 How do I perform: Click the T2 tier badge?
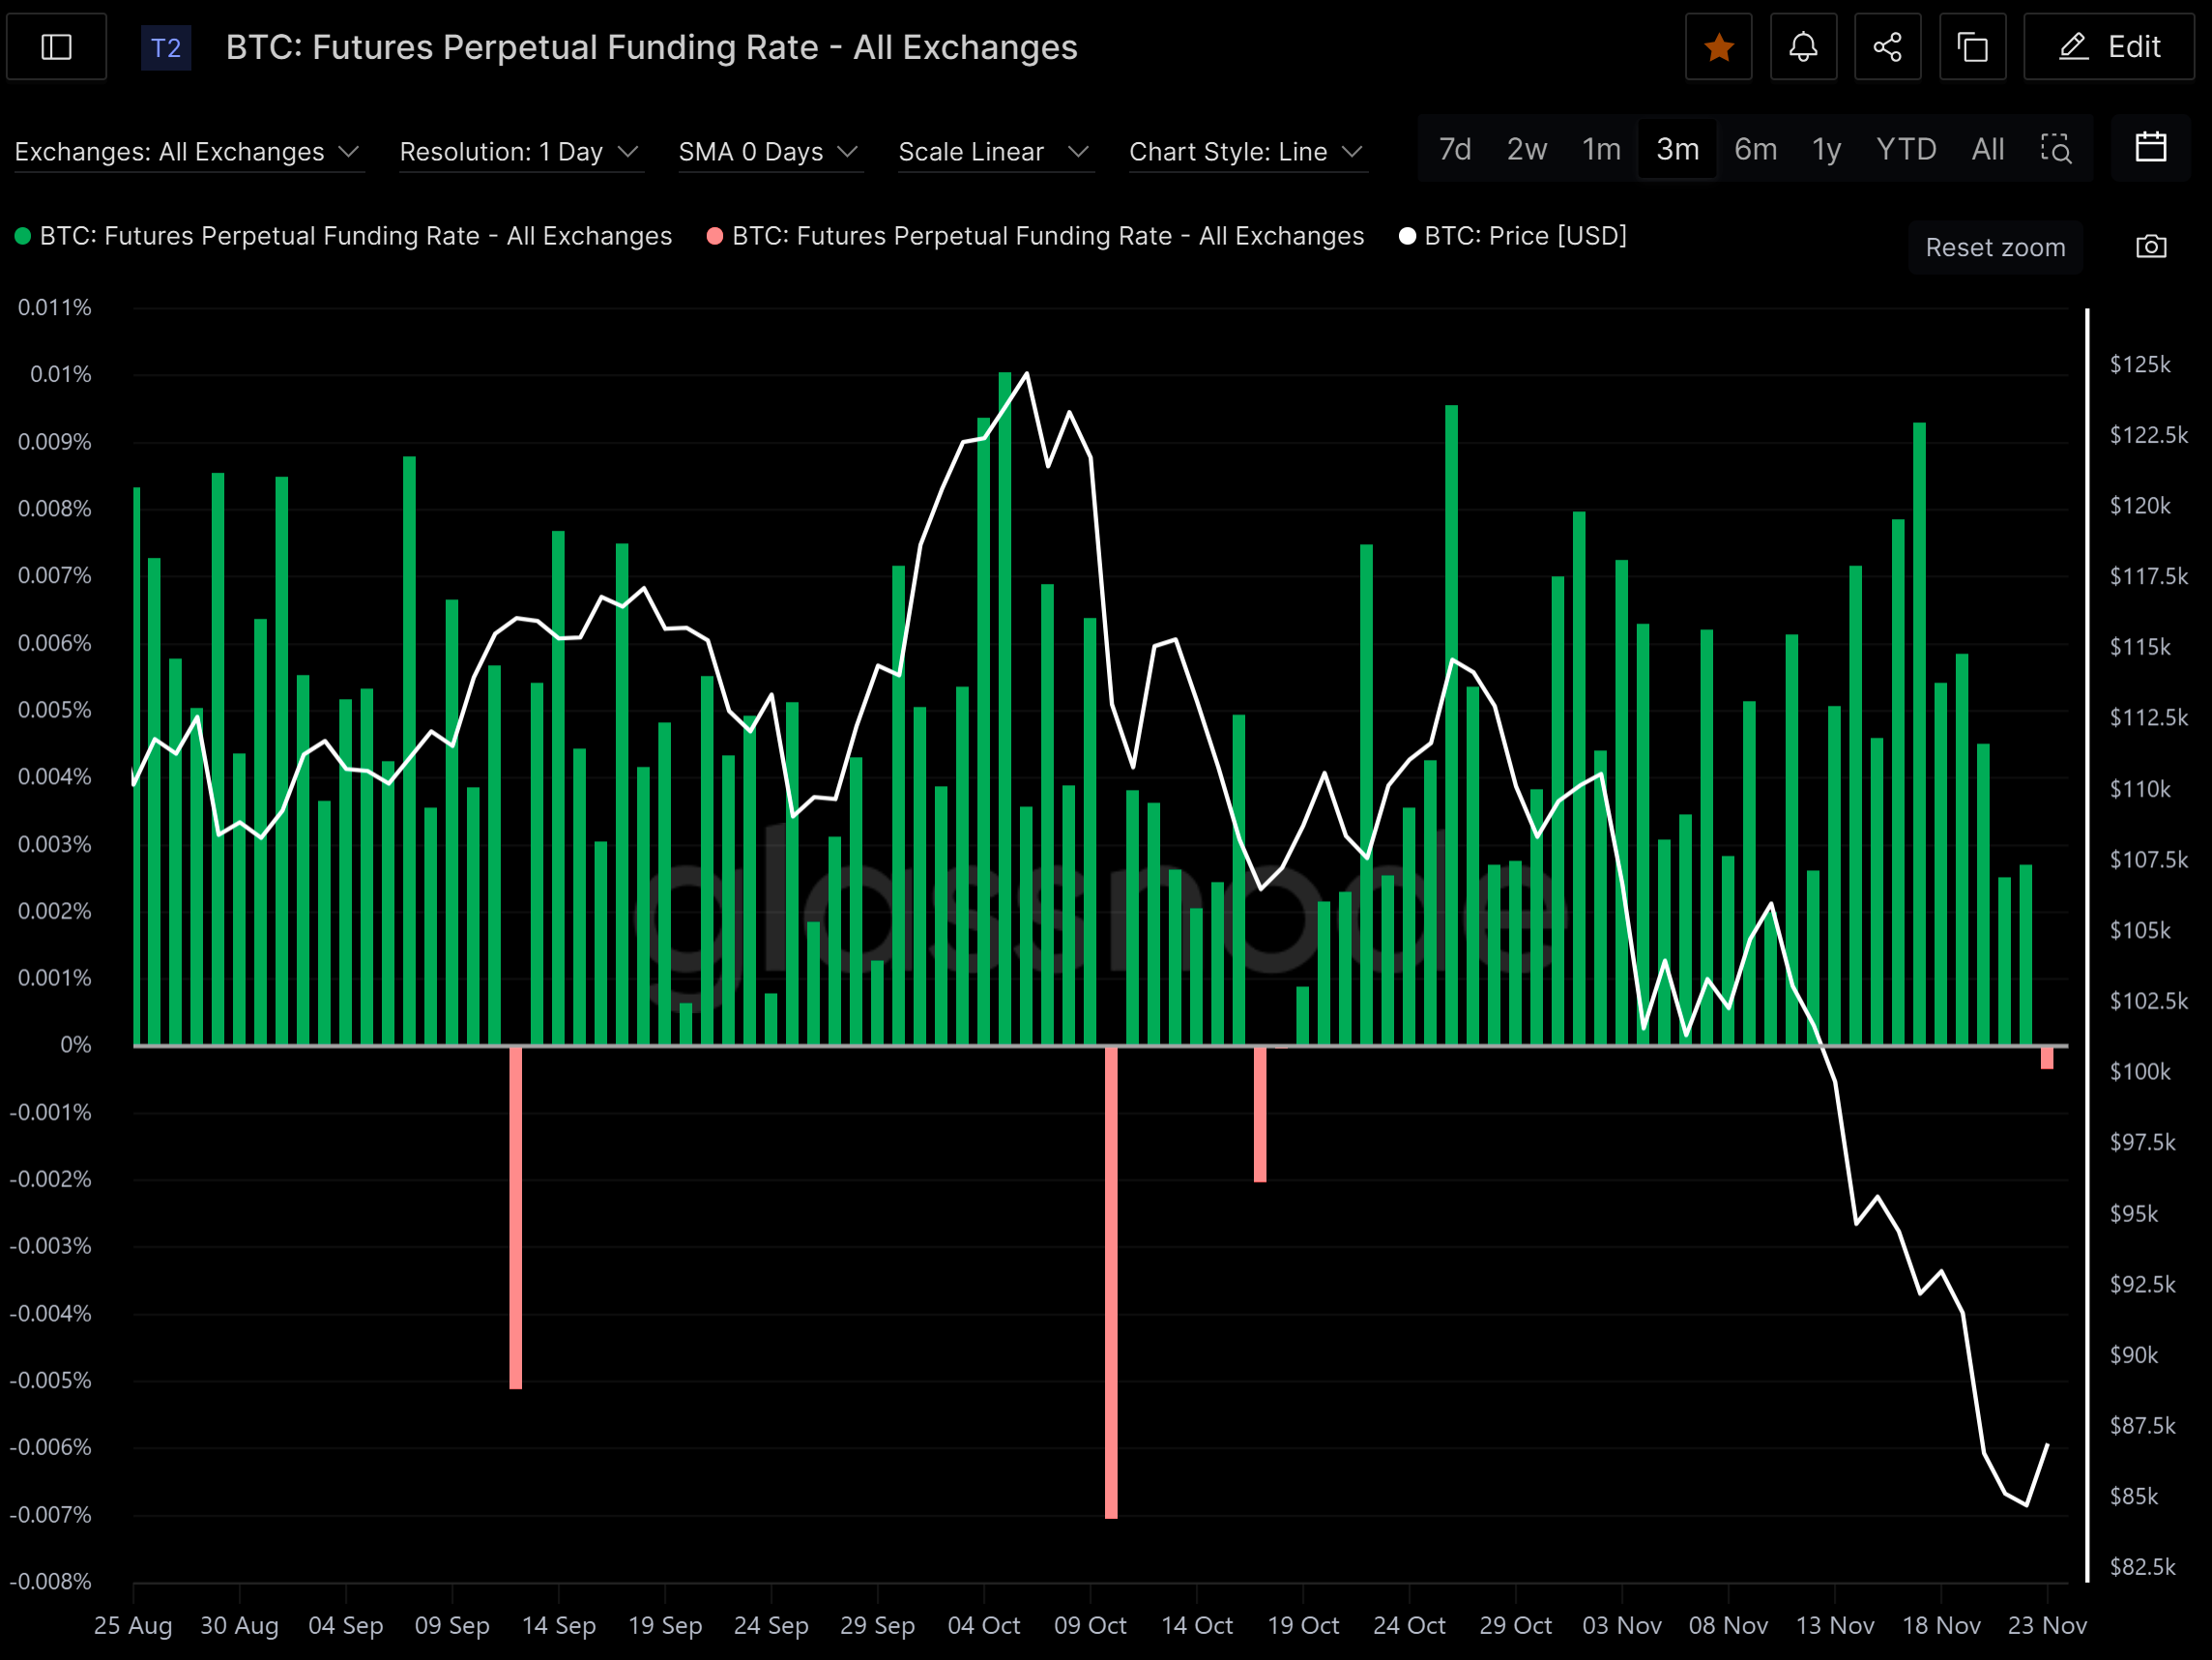click(x=166, y=47)
